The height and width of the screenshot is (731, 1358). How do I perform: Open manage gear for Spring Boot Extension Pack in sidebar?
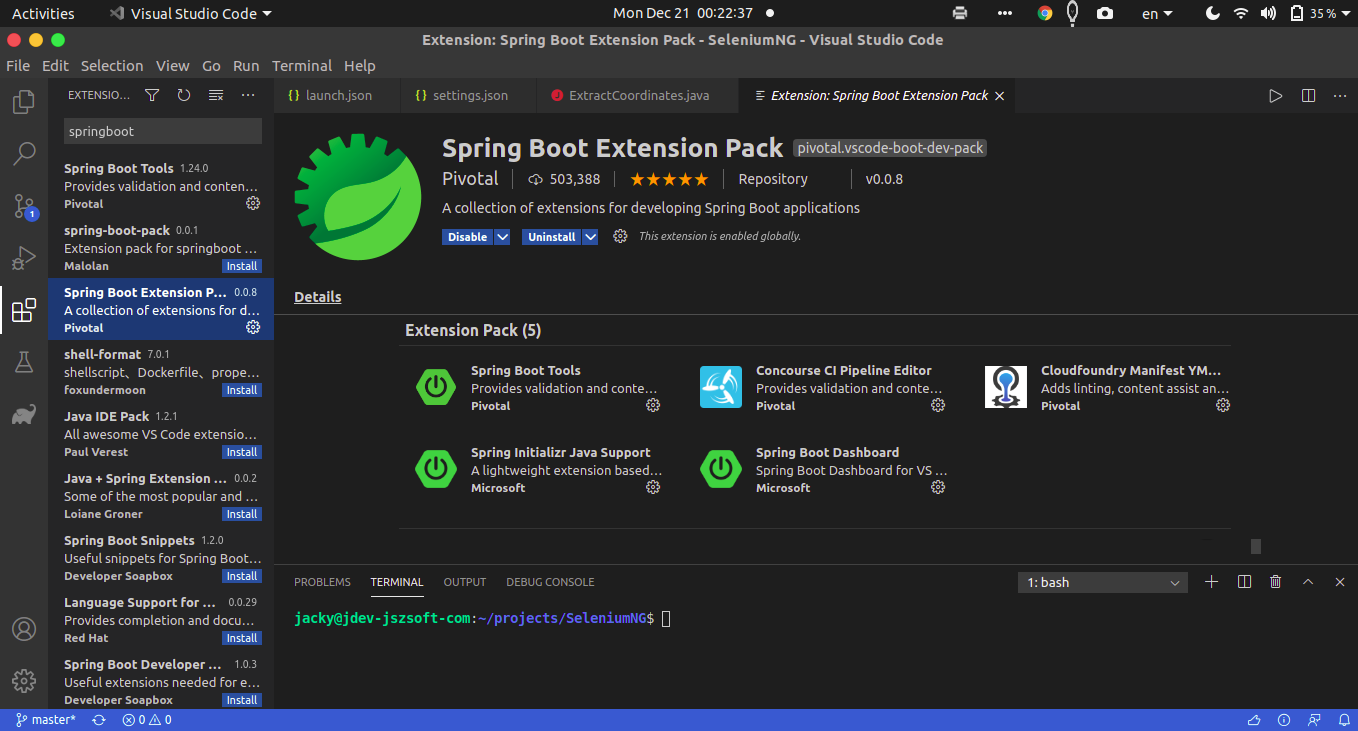253,327
